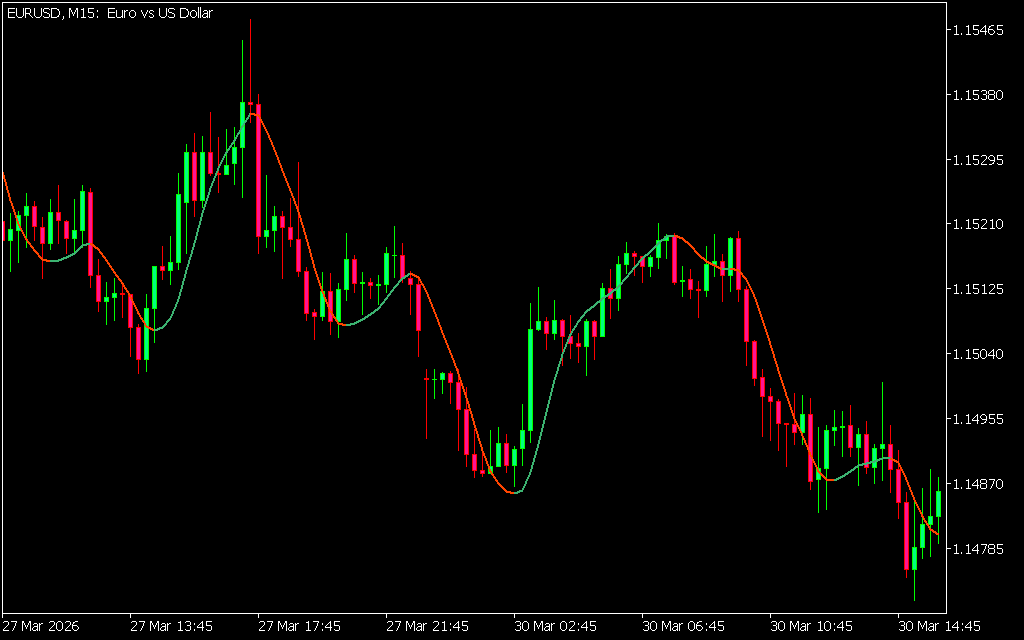
Task: Click the 1.15210 price axis label
Action: tap(980, 225)
